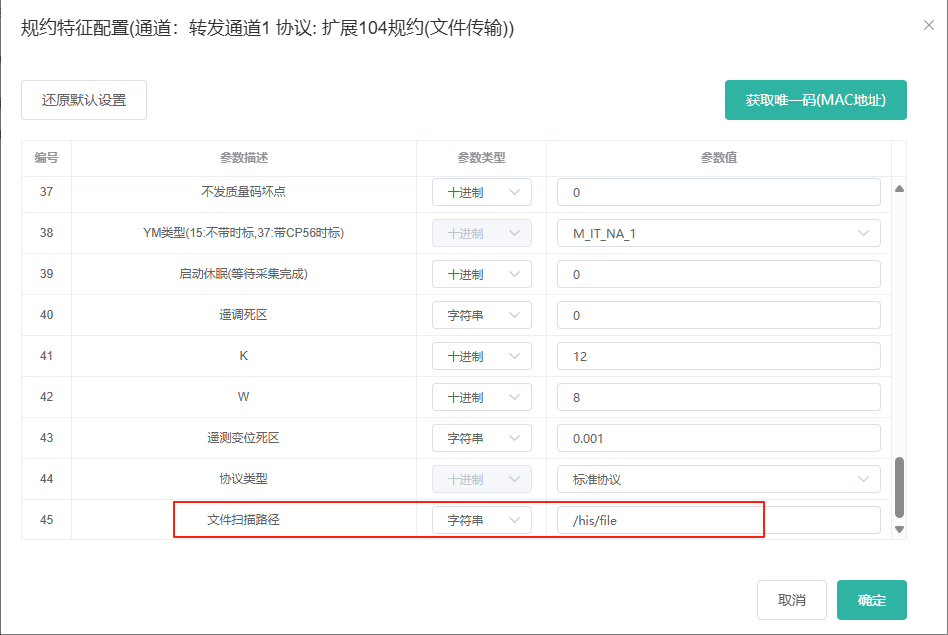
Task: Click the 还原默认设置 button
Action: [84, 100]
